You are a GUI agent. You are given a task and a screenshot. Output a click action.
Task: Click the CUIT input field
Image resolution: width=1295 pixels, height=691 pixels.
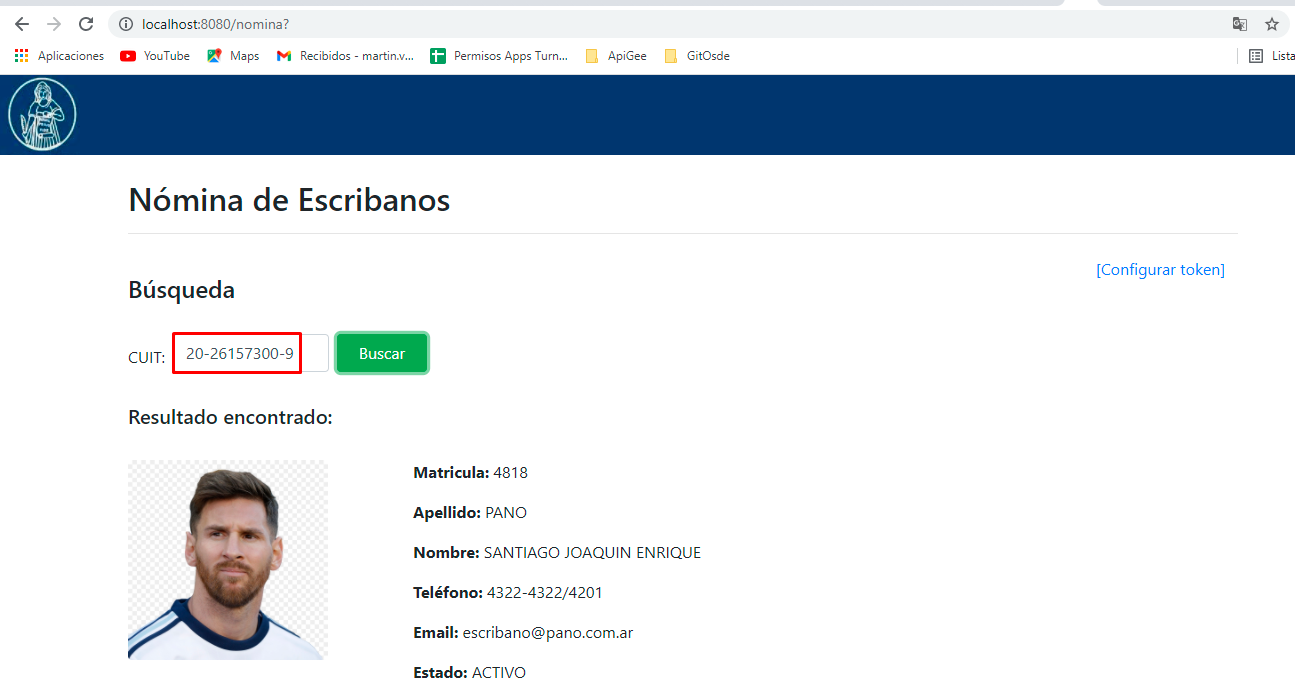point(236,353)
